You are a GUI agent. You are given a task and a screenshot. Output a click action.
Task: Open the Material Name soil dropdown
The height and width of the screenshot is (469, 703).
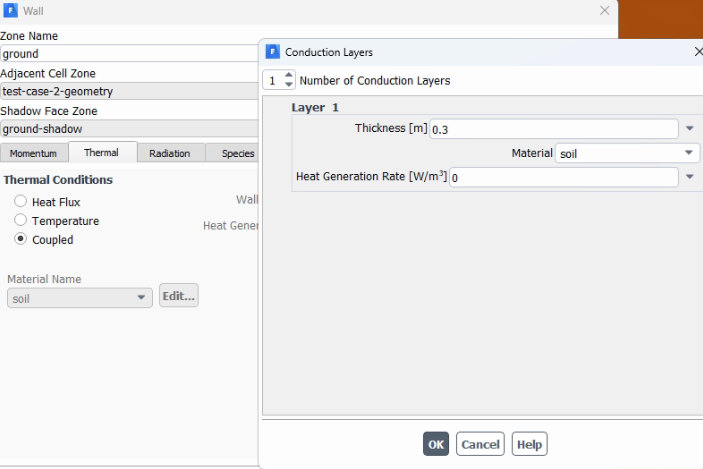[80, 298]
